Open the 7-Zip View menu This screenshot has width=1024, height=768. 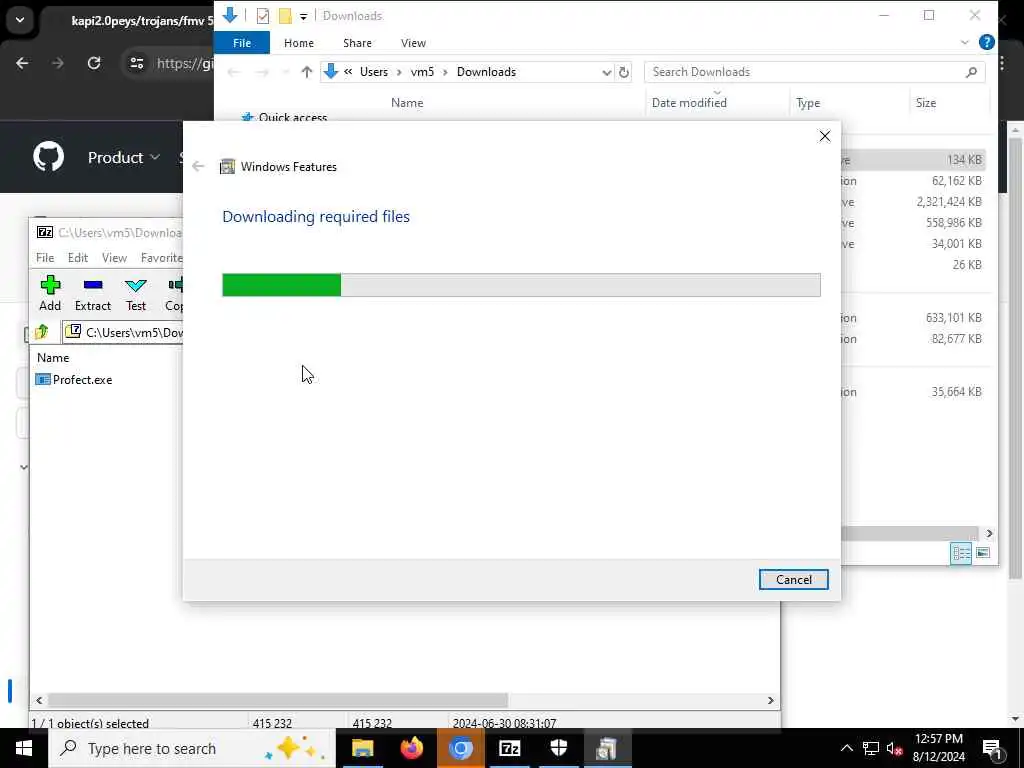(x=114, y=258)
